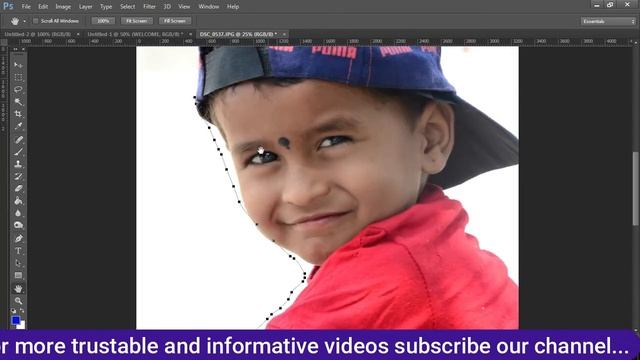
Task: Open the Window menu
Action: tap(209, 7)
